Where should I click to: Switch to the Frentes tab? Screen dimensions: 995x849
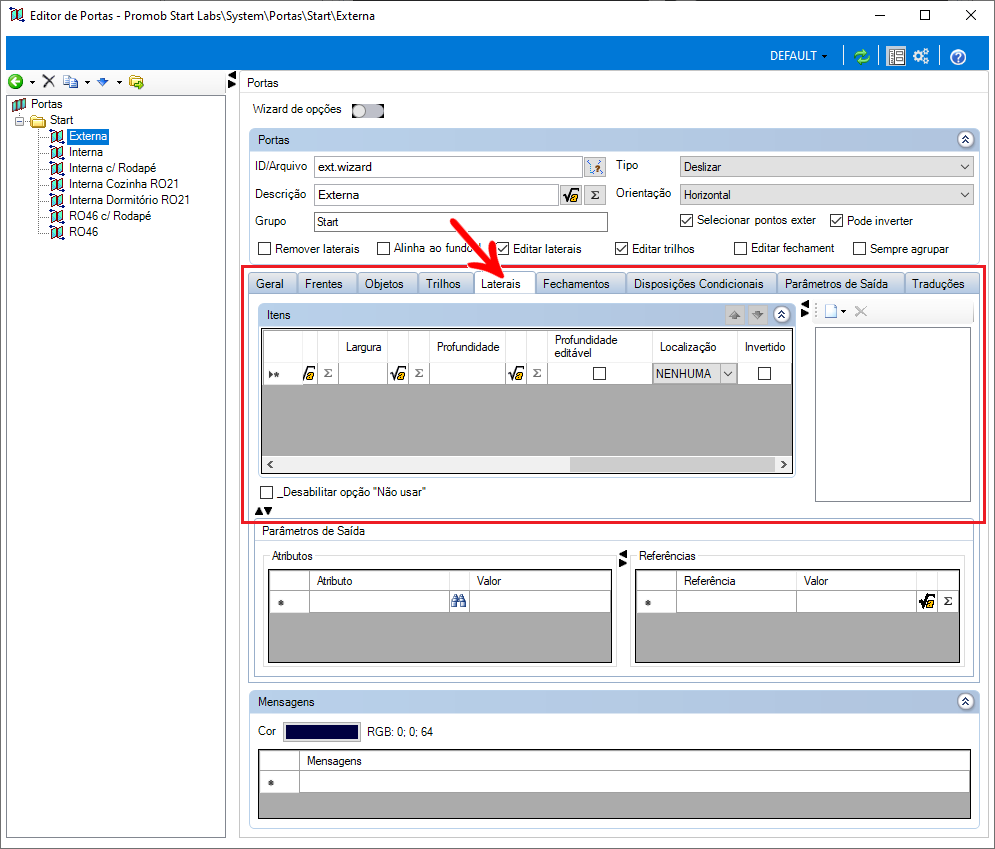pyautogui.click(x=324, y=284)
